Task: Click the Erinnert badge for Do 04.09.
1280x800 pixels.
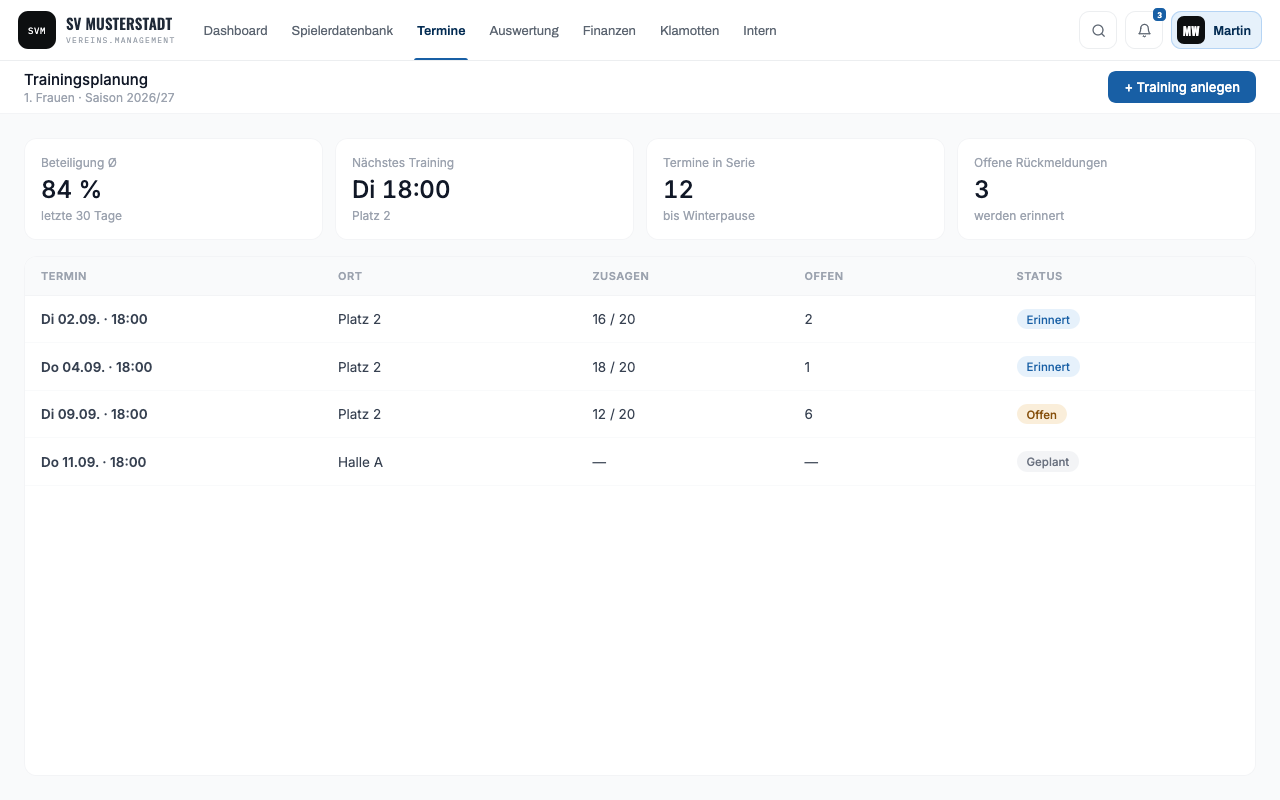Action: coord(1048,367)
